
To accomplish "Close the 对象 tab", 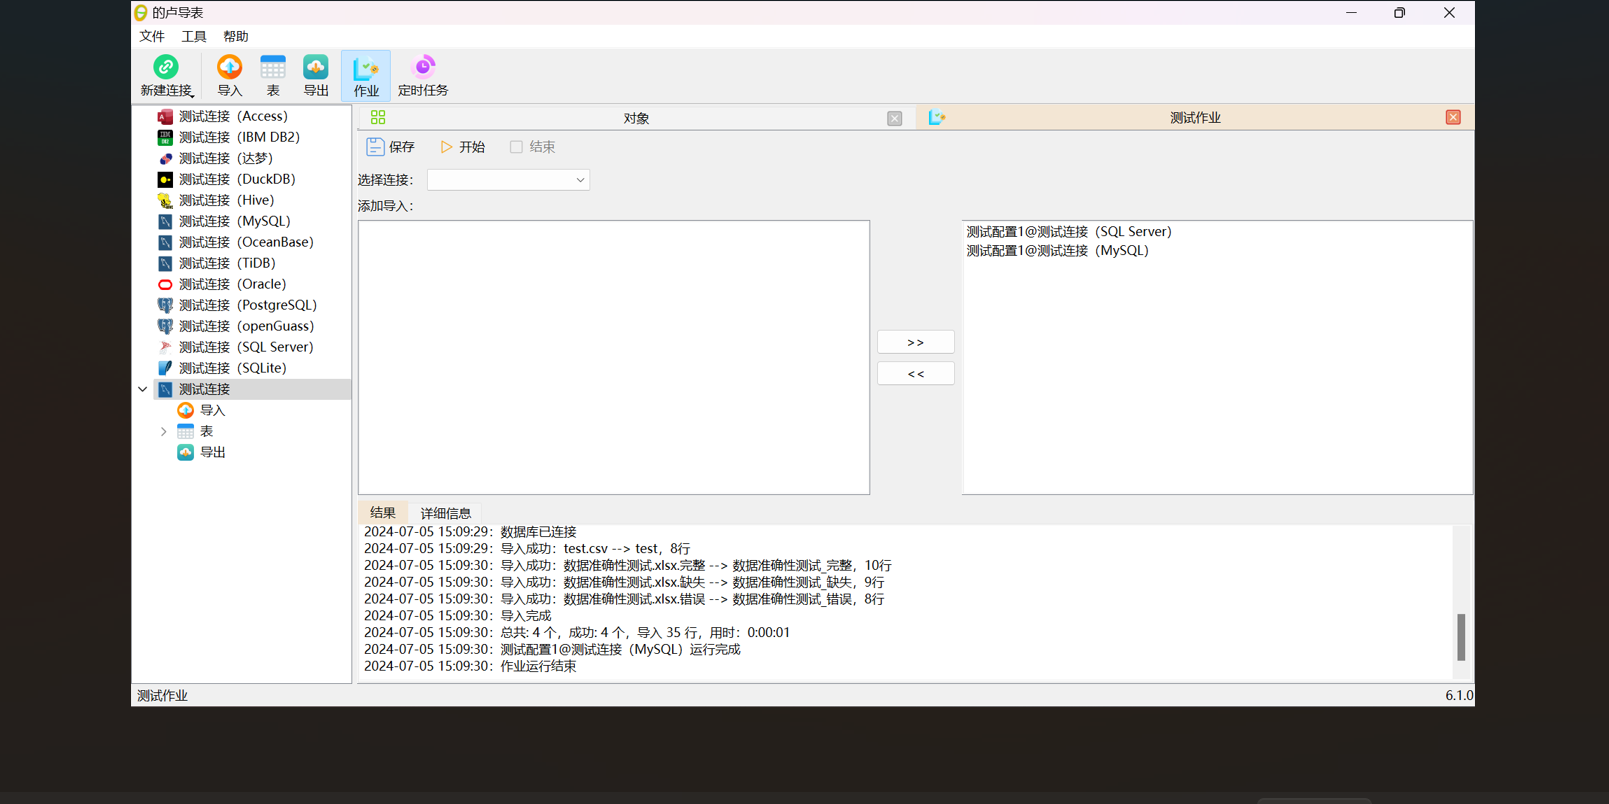I will pos(894,118).
